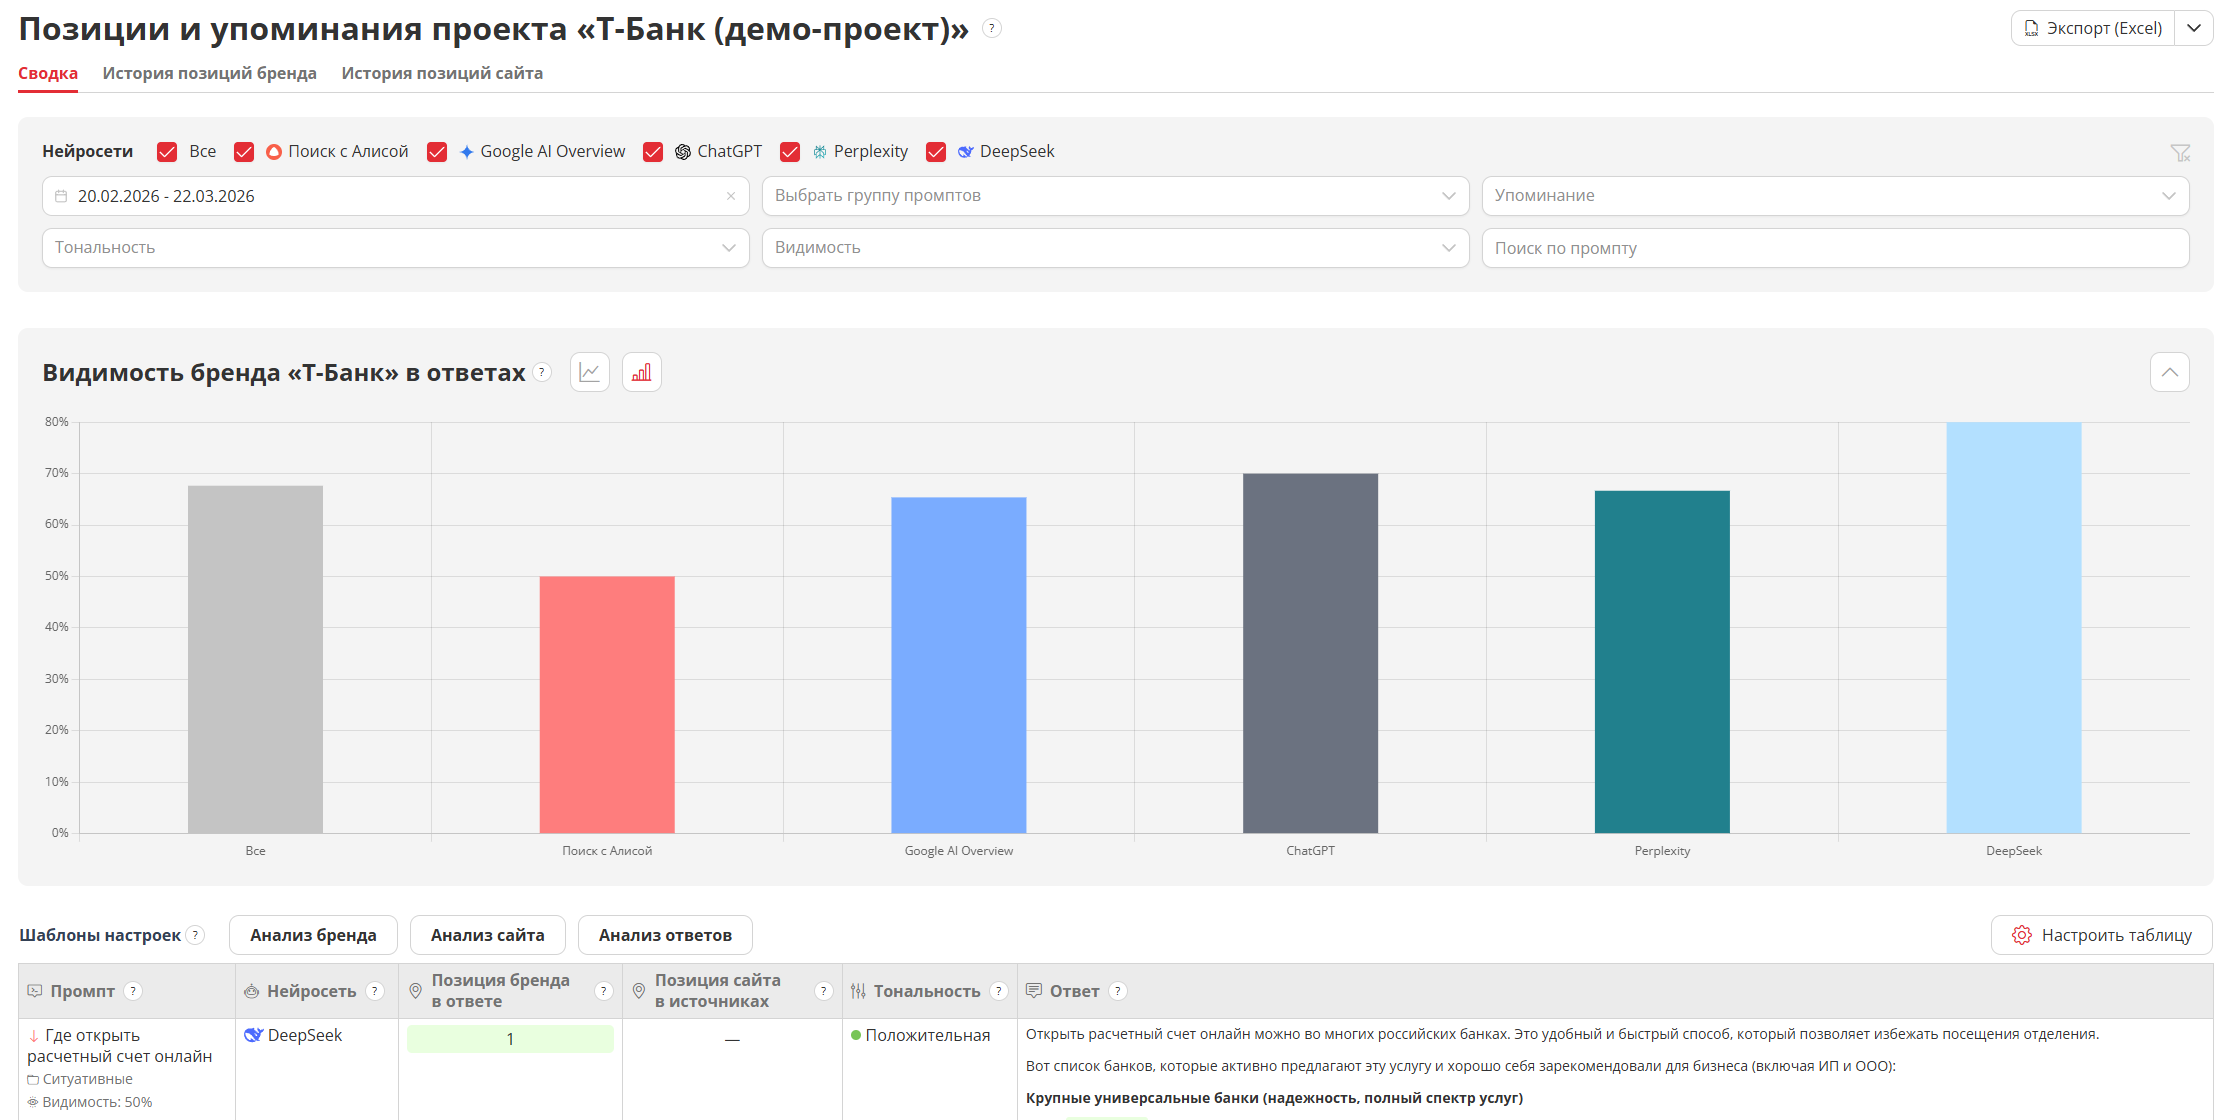Image resolution: width=2235 pixels, height=1120 pixels.
Task: Click the teal Perplexity bar in chart
Action: 1661,660
